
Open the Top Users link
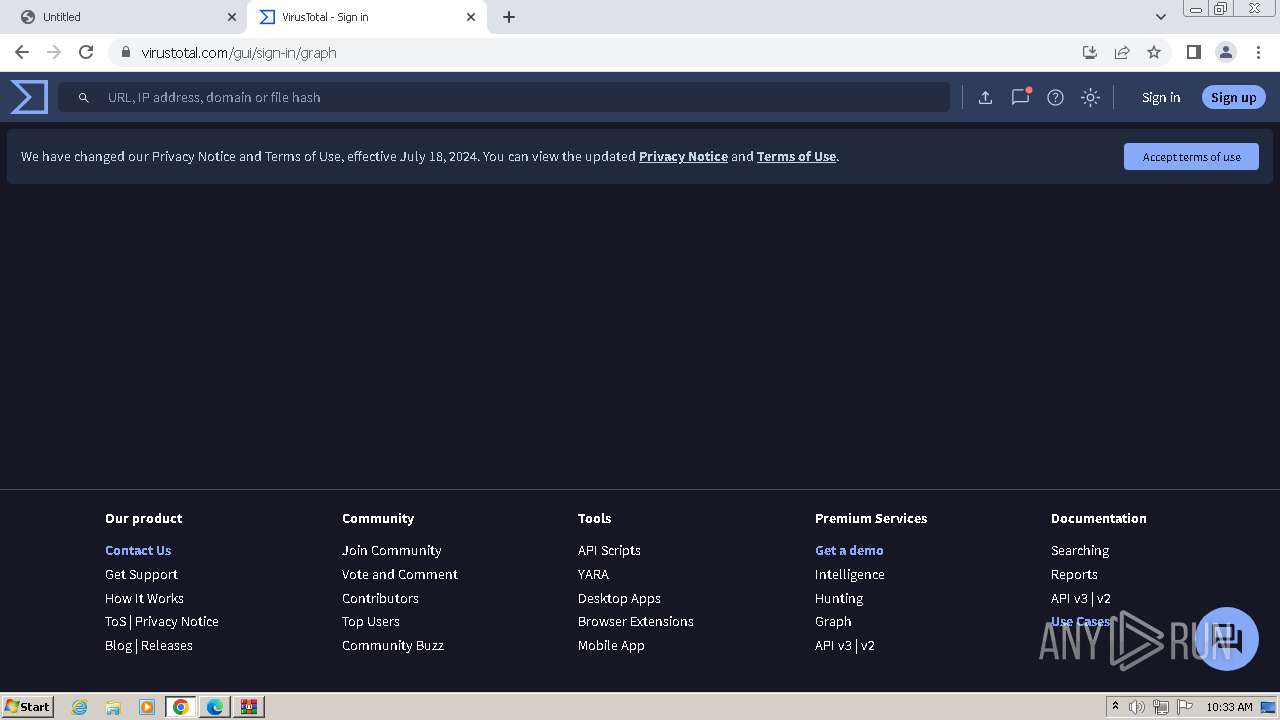pyautogui.click(x=370, y=621)
